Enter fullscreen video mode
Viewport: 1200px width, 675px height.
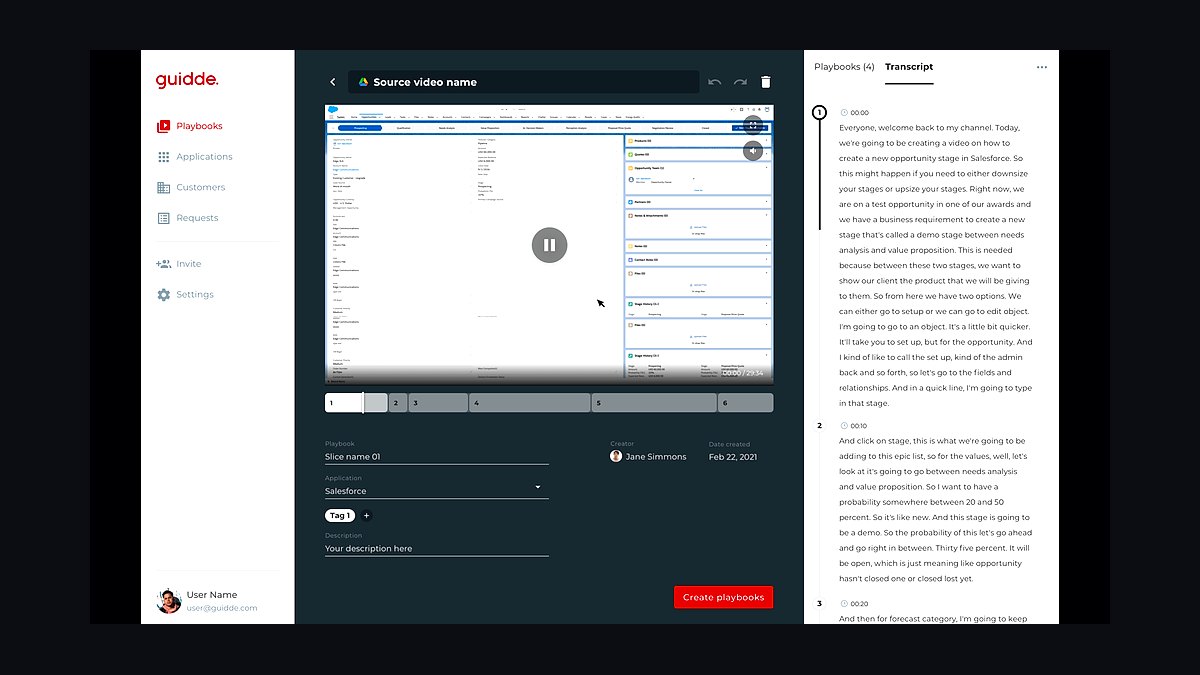753,126
